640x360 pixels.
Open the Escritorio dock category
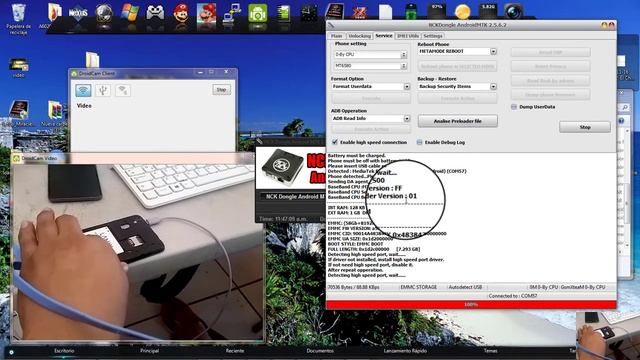click(x=64, y=351)
